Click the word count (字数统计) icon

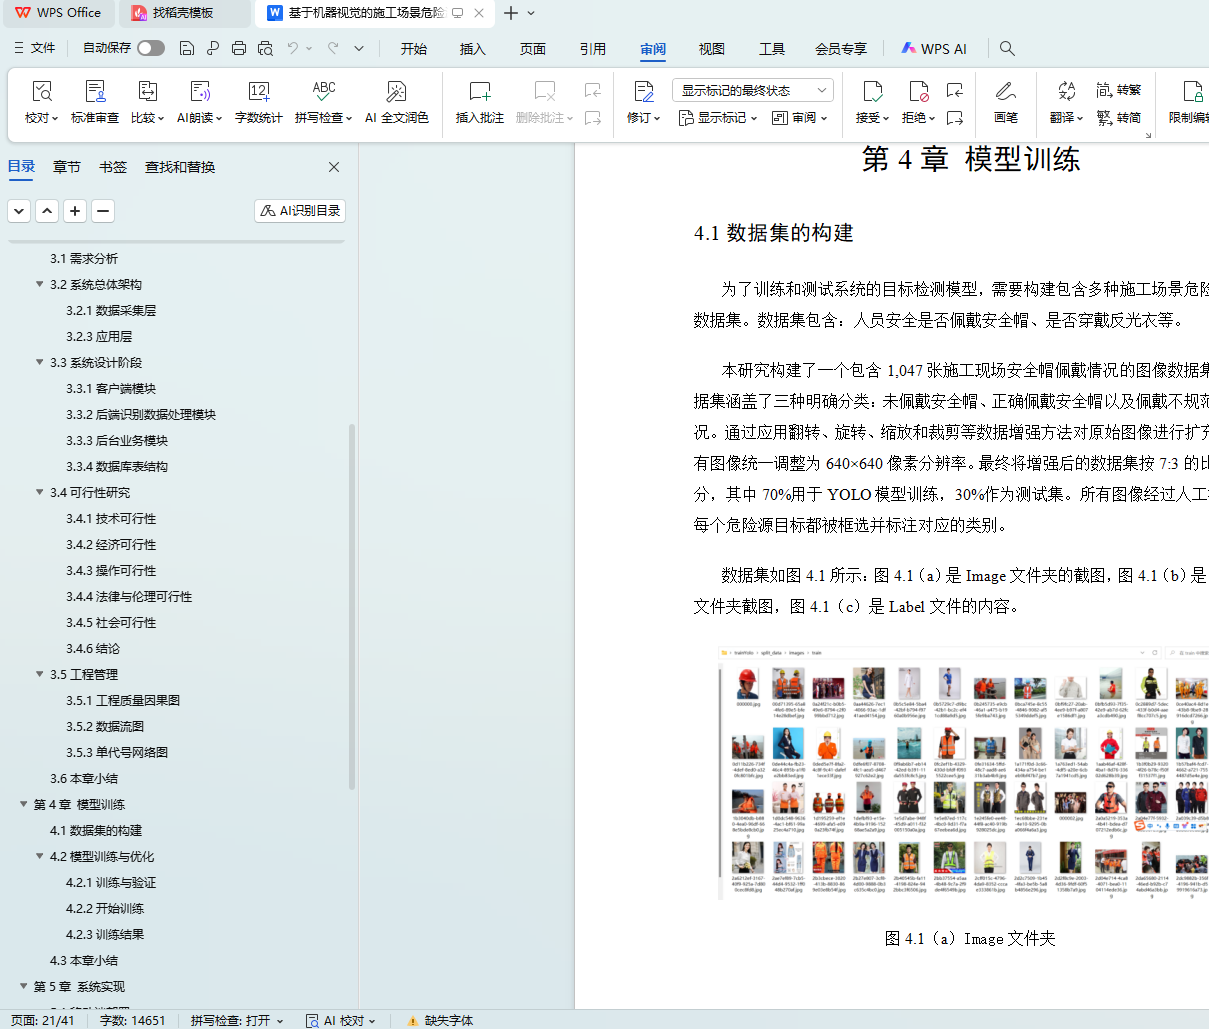[x=258, y=93]
